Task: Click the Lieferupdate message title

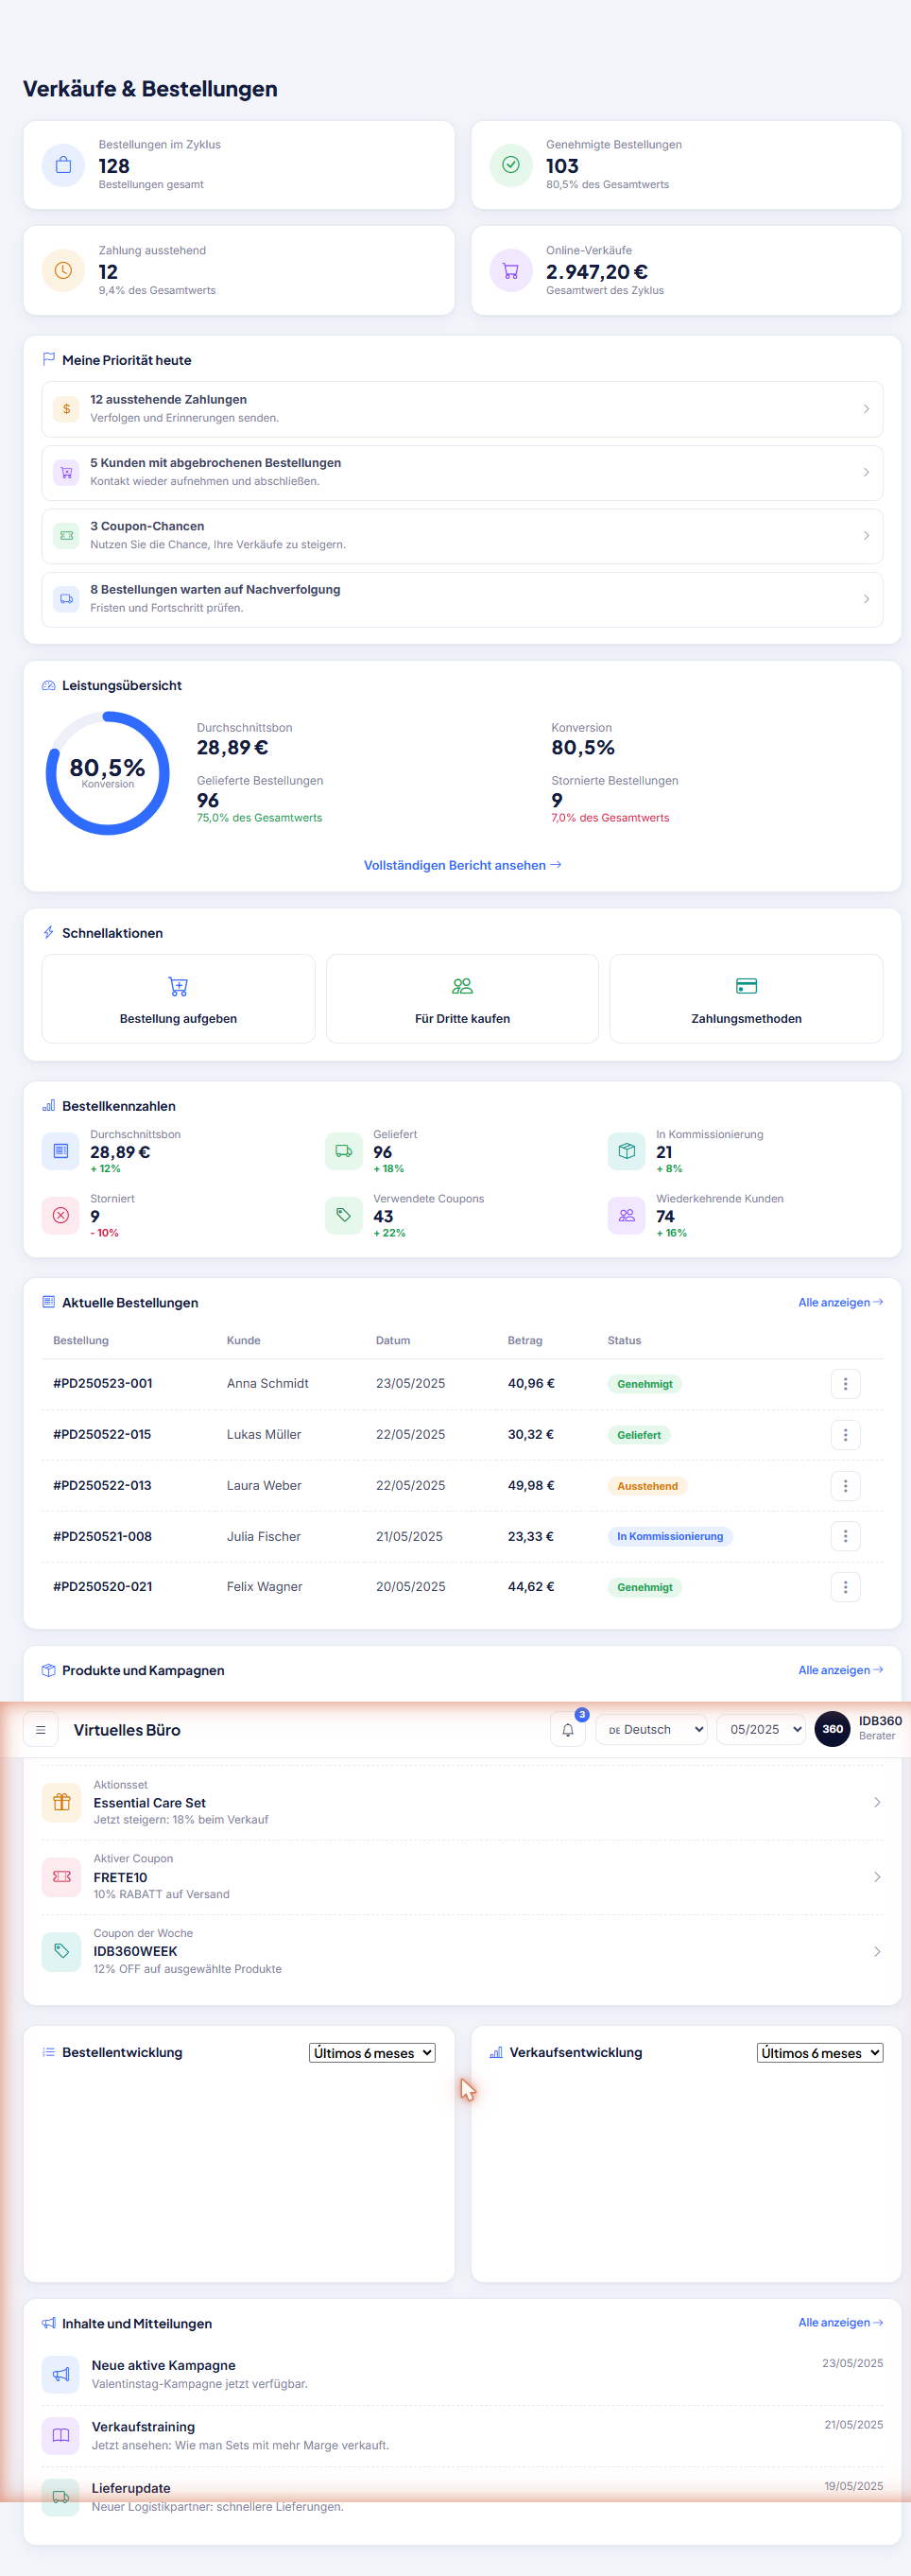Action: [x=131, y=2488]
